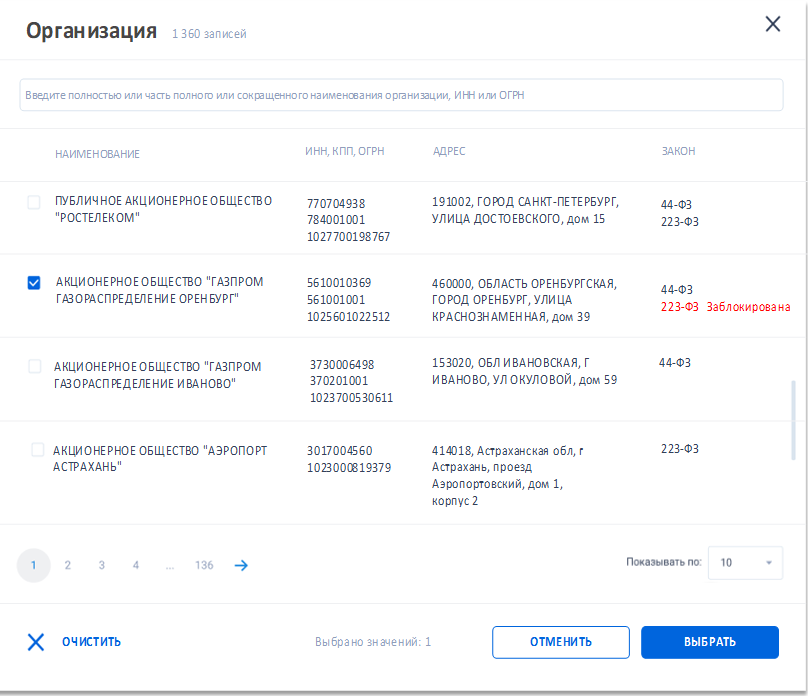This screenshot has width=808, height=696.
Task: Go to page 2
Action: coord(68,565)
